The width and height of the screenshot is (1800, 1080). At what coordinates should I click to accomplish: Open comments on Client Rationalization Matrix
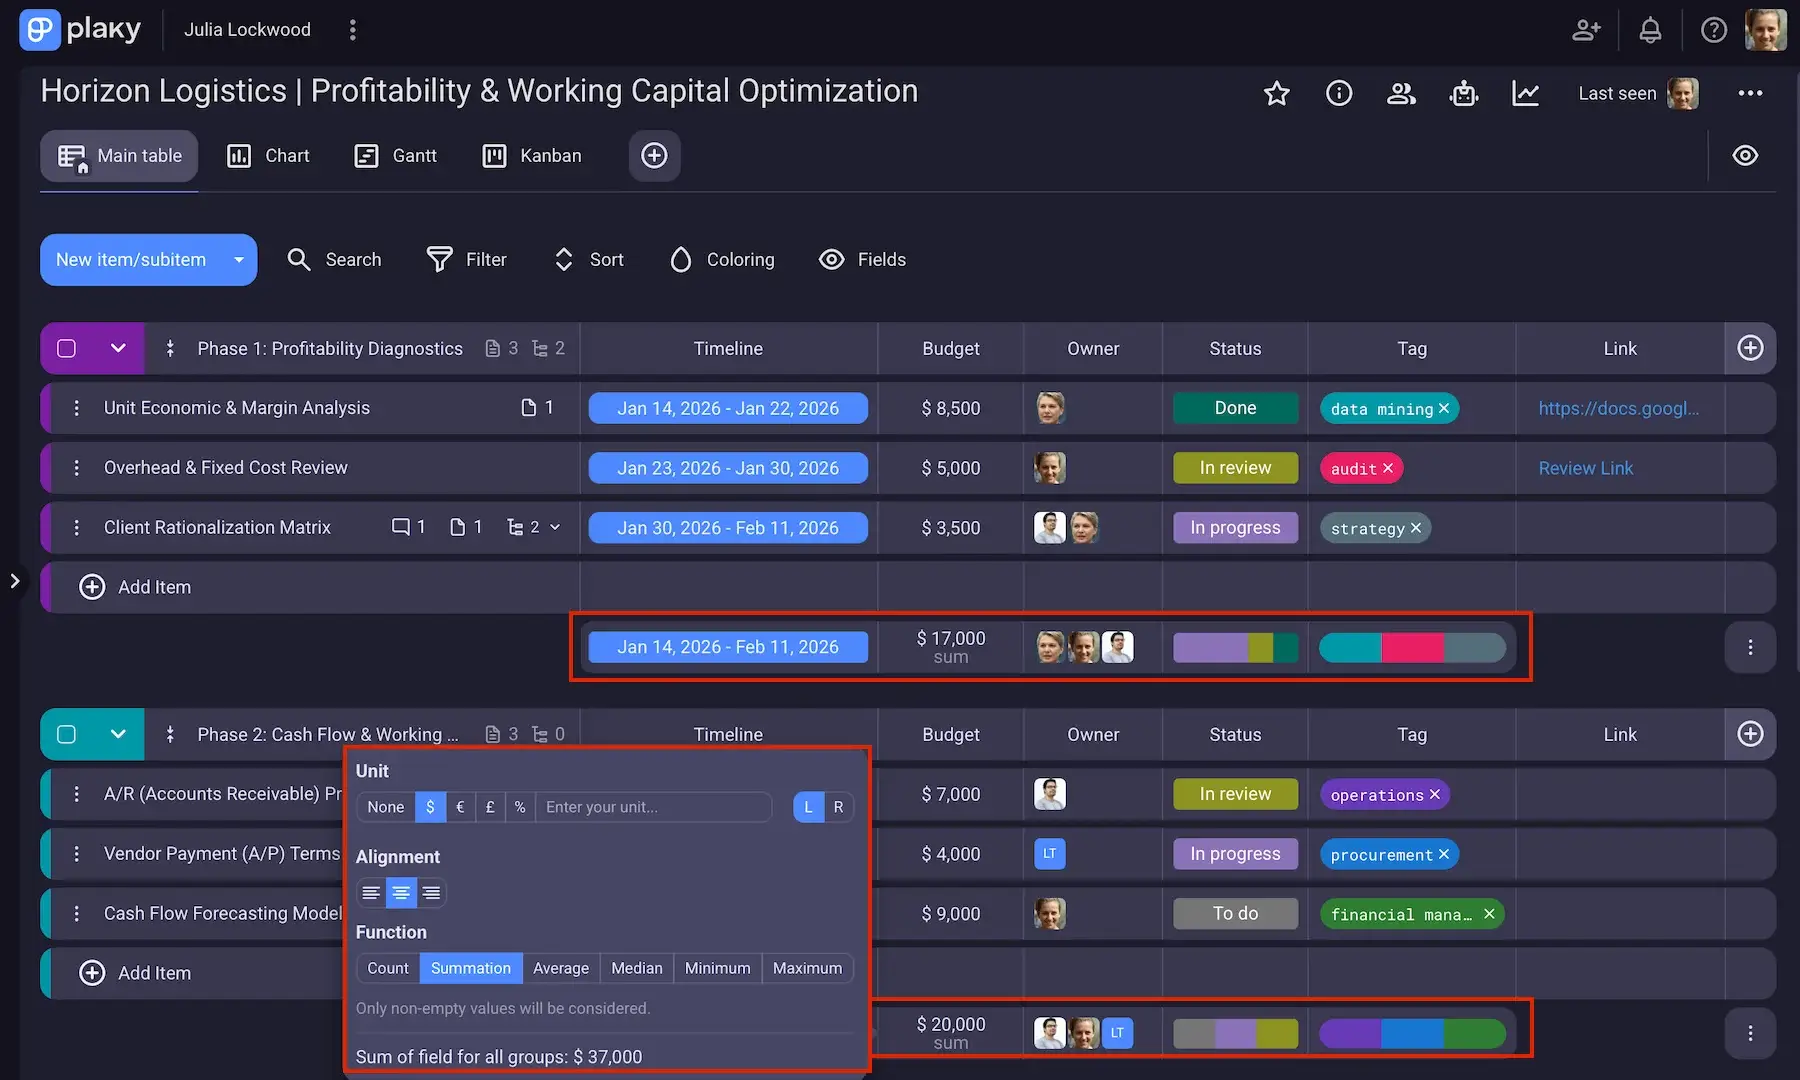[408, 527]
